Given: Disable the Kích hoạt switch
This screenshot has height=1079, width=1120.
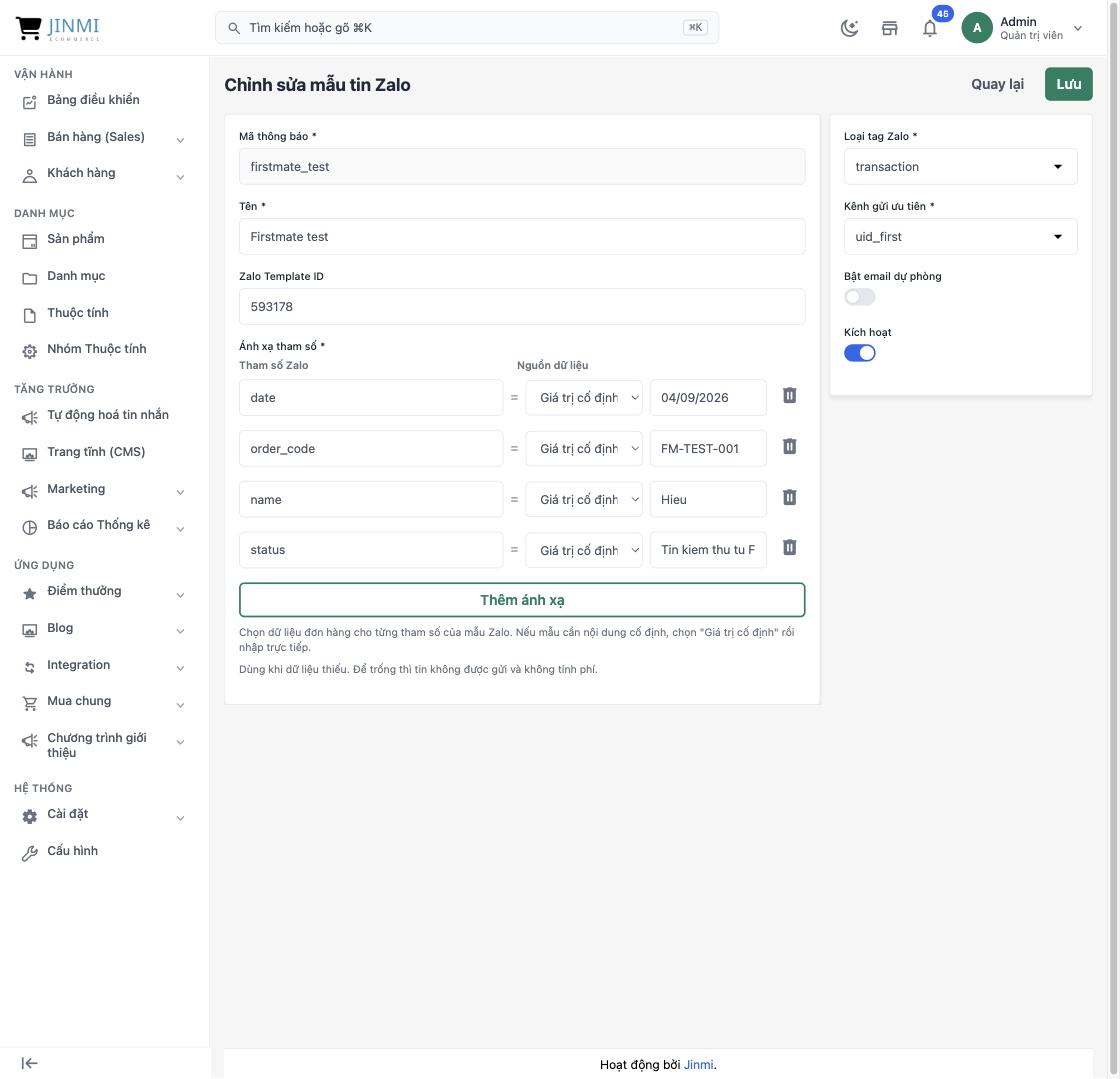Looking at the screenshot, I should (x=859, y=353).
